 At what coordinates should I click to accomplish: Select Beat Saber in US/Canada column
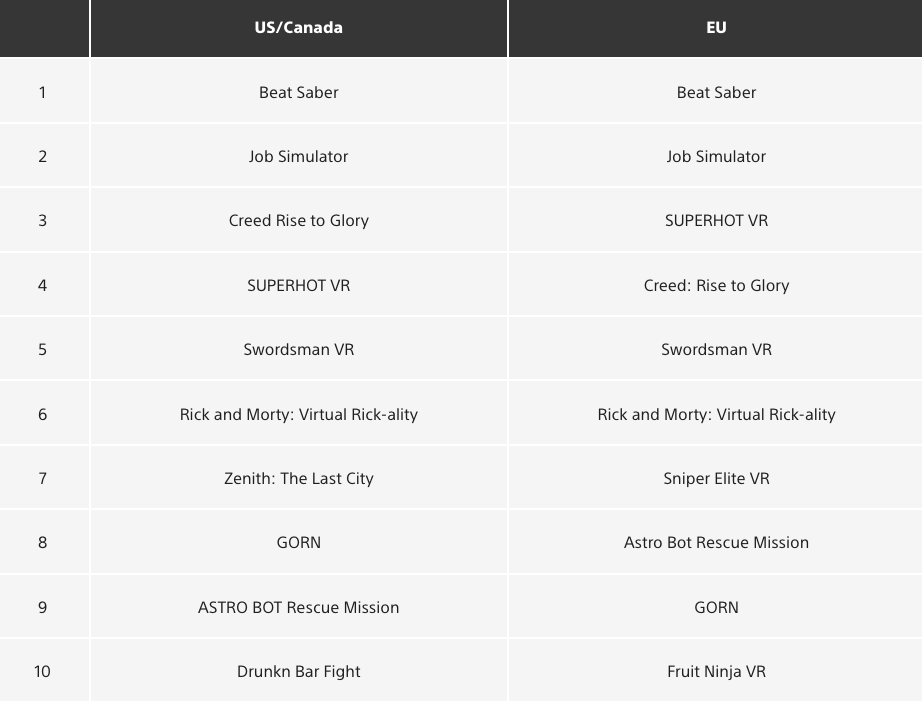point(299,92)
